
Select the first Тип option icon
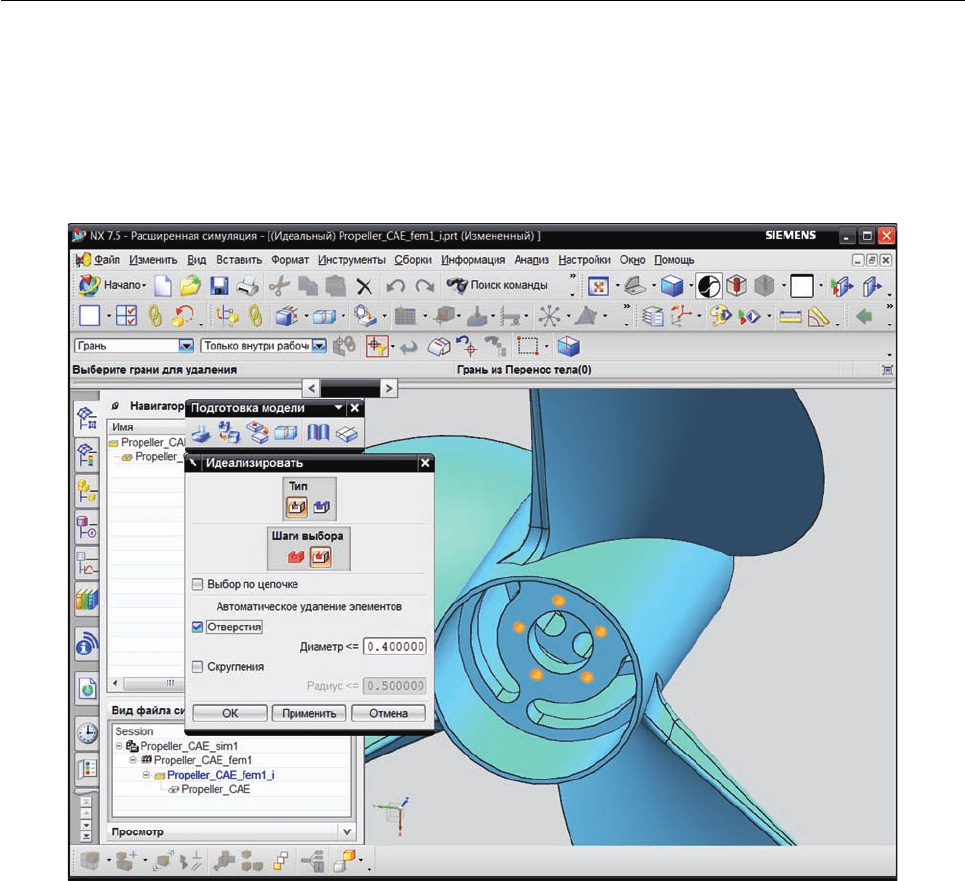pyautogui.click(x=297, y=507)
